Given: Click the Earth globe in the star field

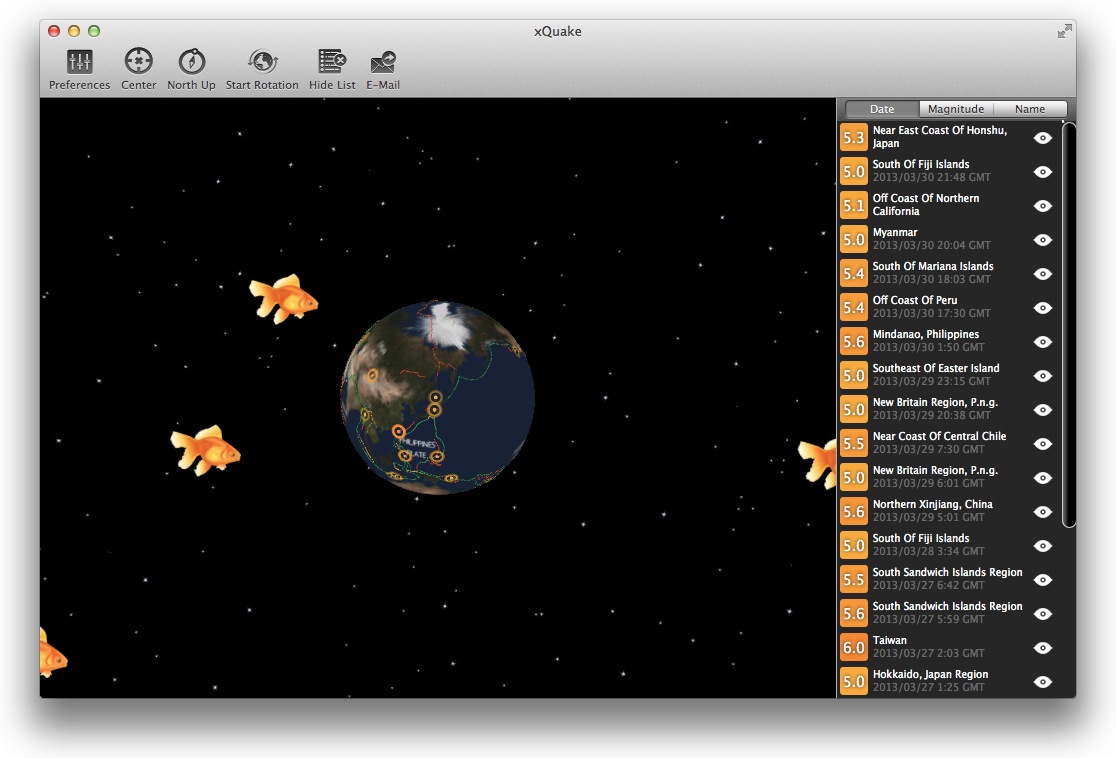Looking at the screenshot, I should (437, 397).
